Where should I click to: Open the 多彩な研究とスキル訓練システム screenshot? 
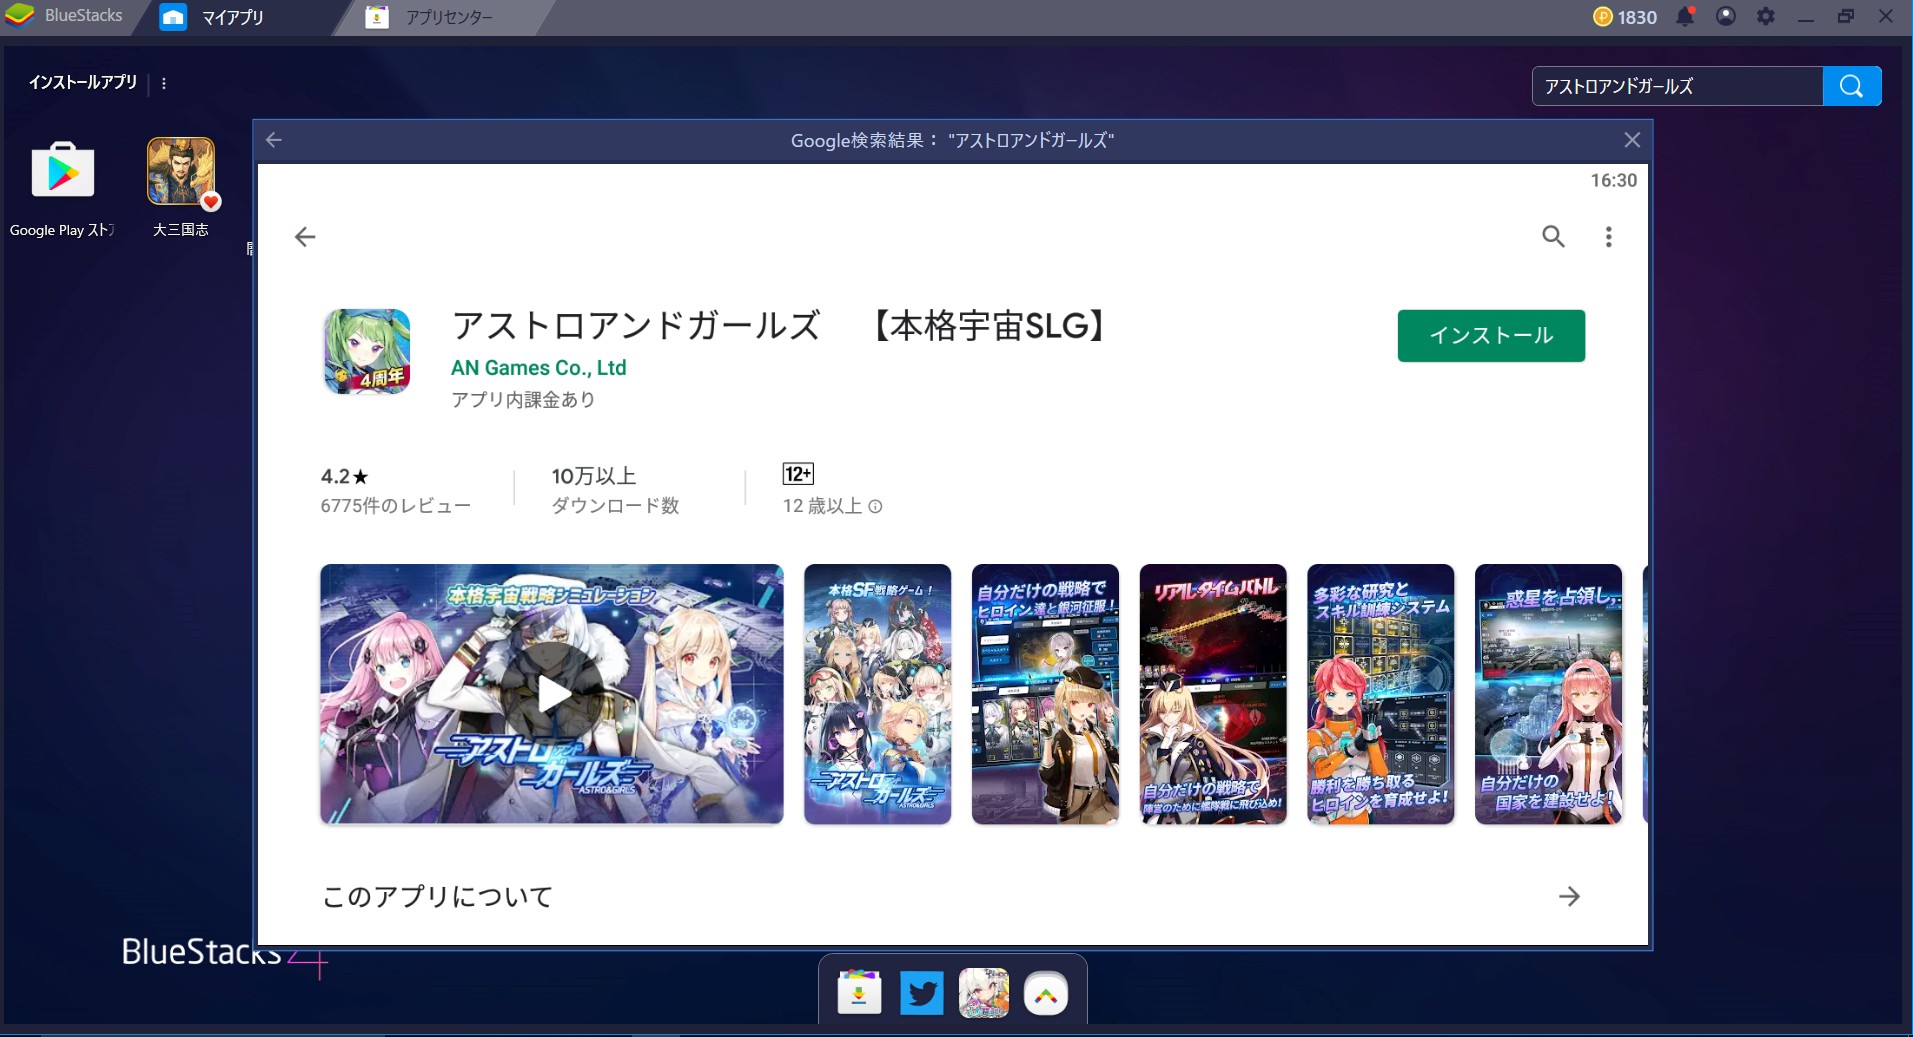(1381, 694)
